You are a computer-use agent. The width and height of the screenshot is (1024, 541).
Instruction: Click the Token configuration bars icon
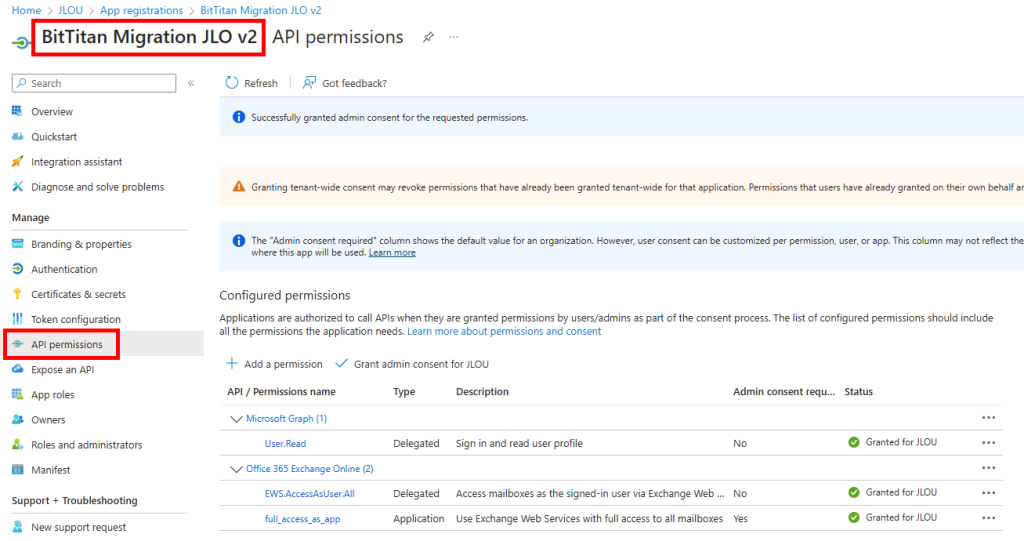pos(18,319)
